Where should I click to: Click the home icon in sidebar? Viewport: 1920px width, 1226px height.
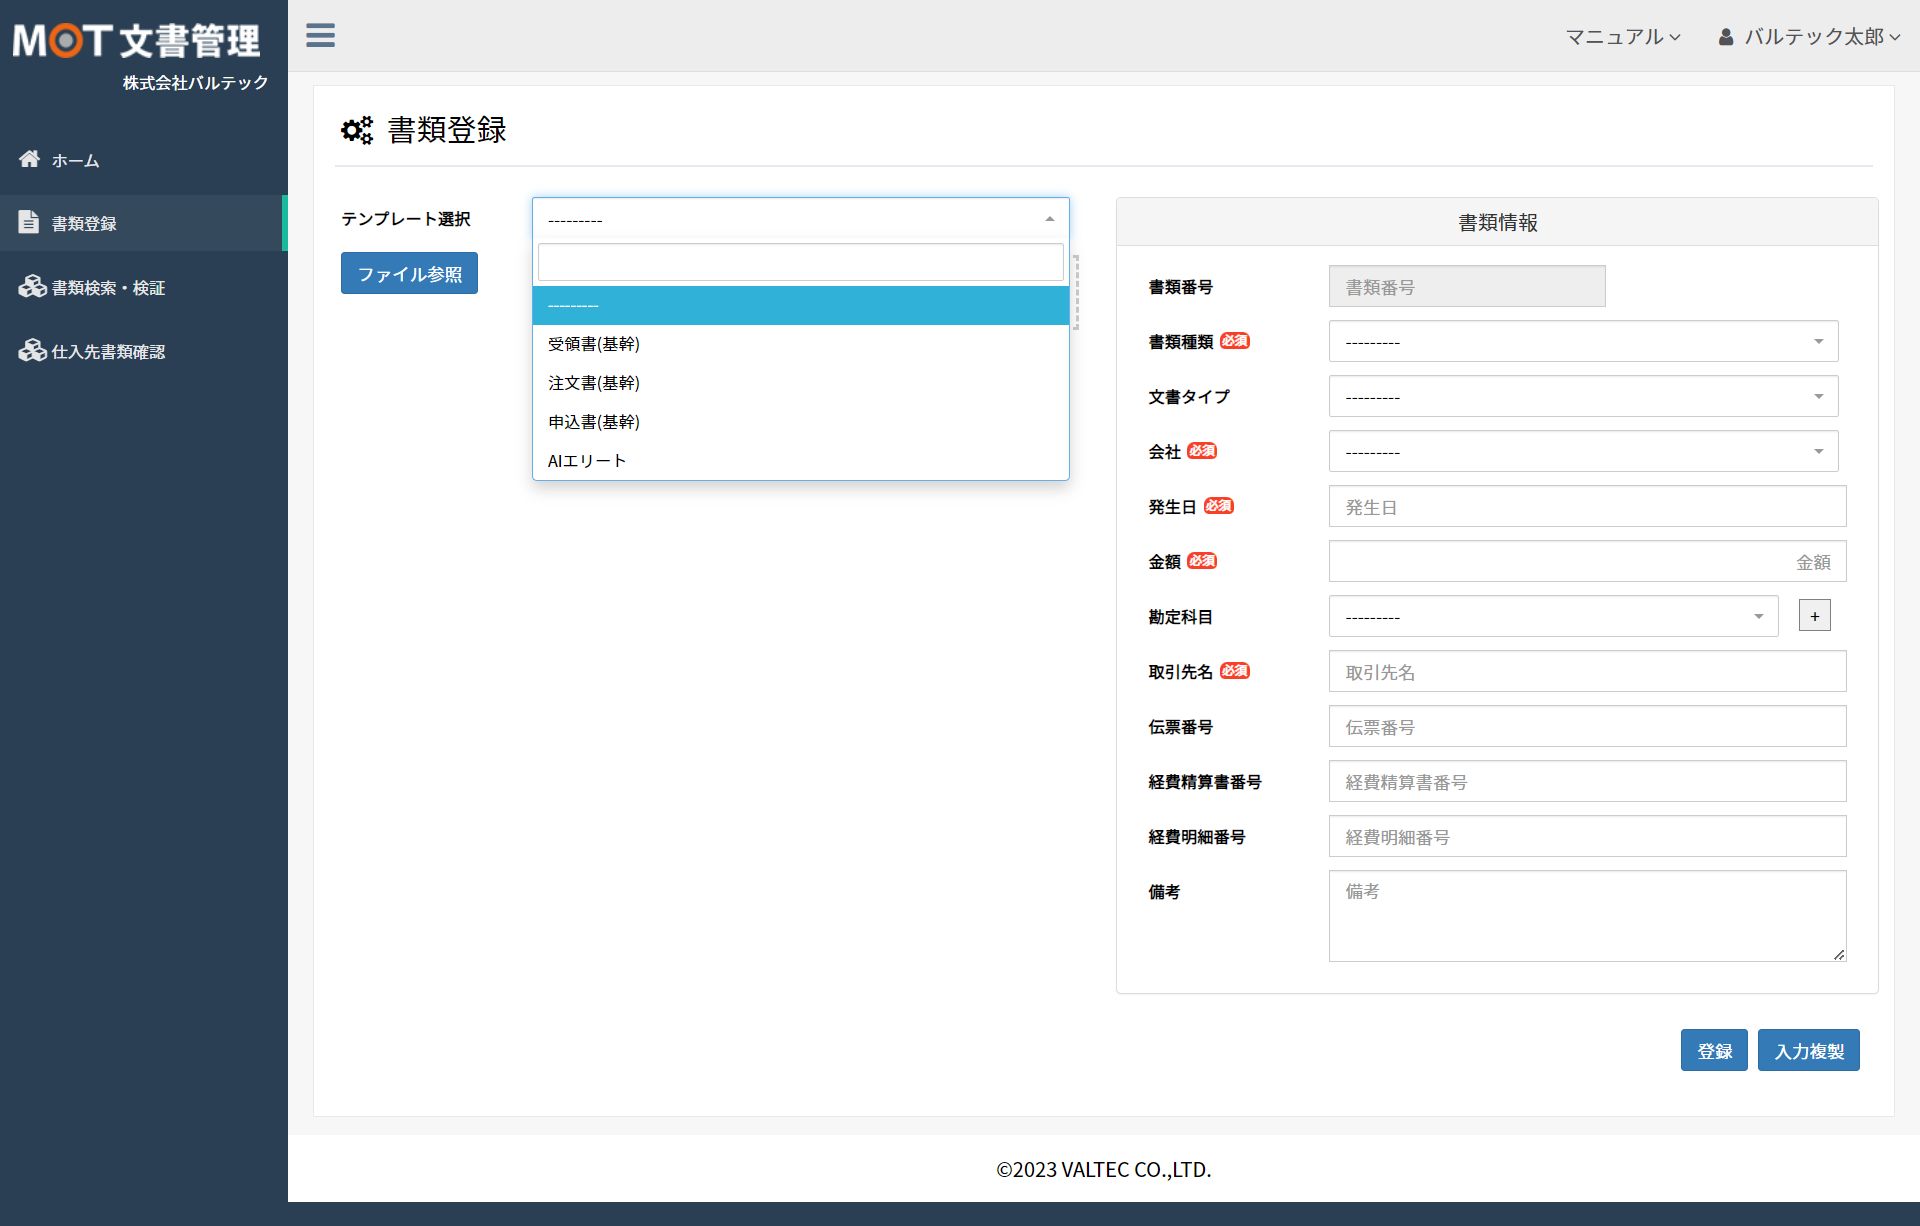[x=29, y=159]
